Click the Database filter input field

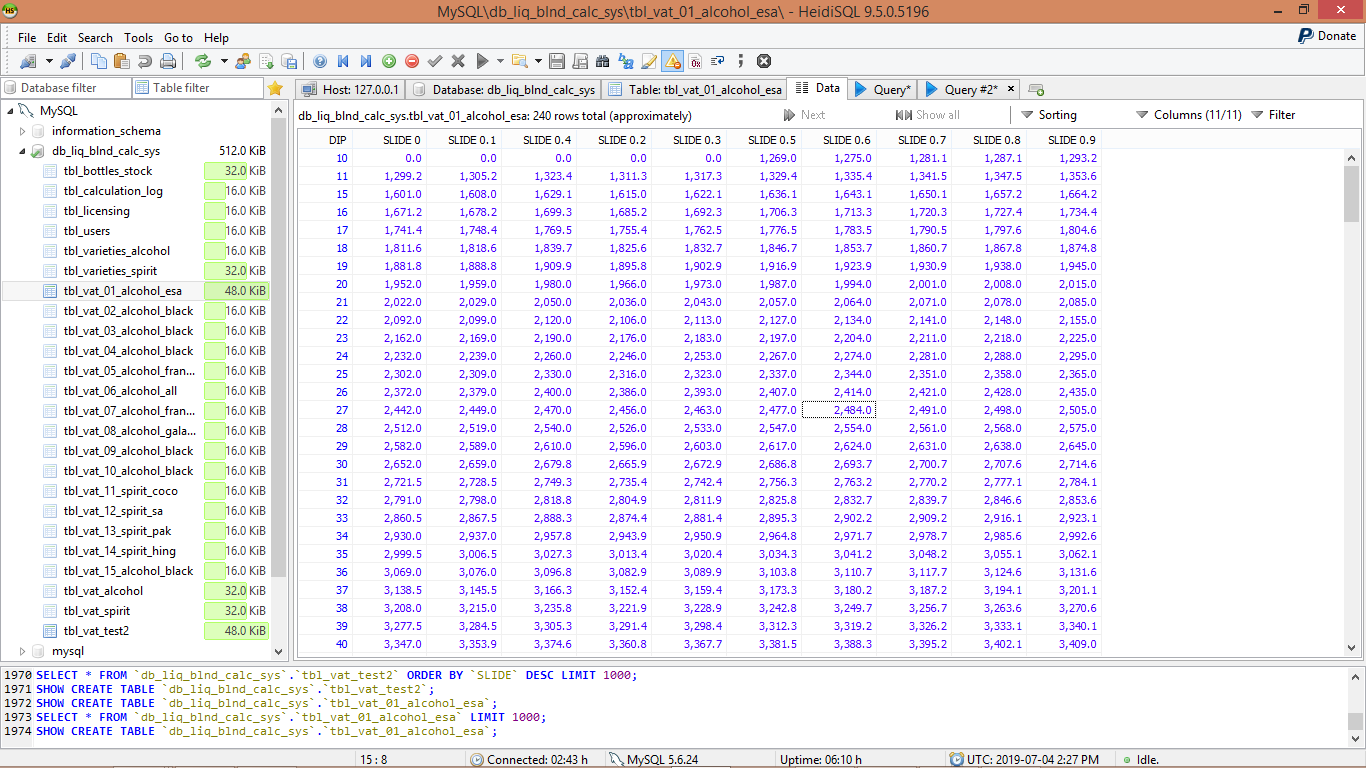66,88
